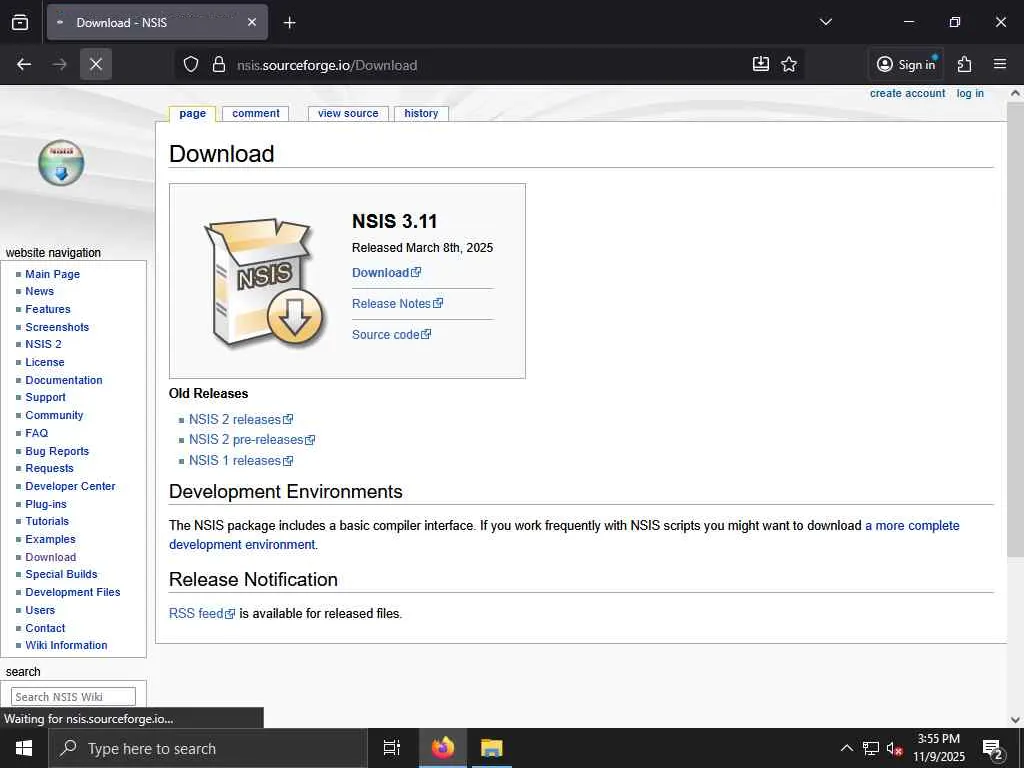Open Plug-ins in website navigation
The image size is (1024, 768).
[x=46, y=504]
